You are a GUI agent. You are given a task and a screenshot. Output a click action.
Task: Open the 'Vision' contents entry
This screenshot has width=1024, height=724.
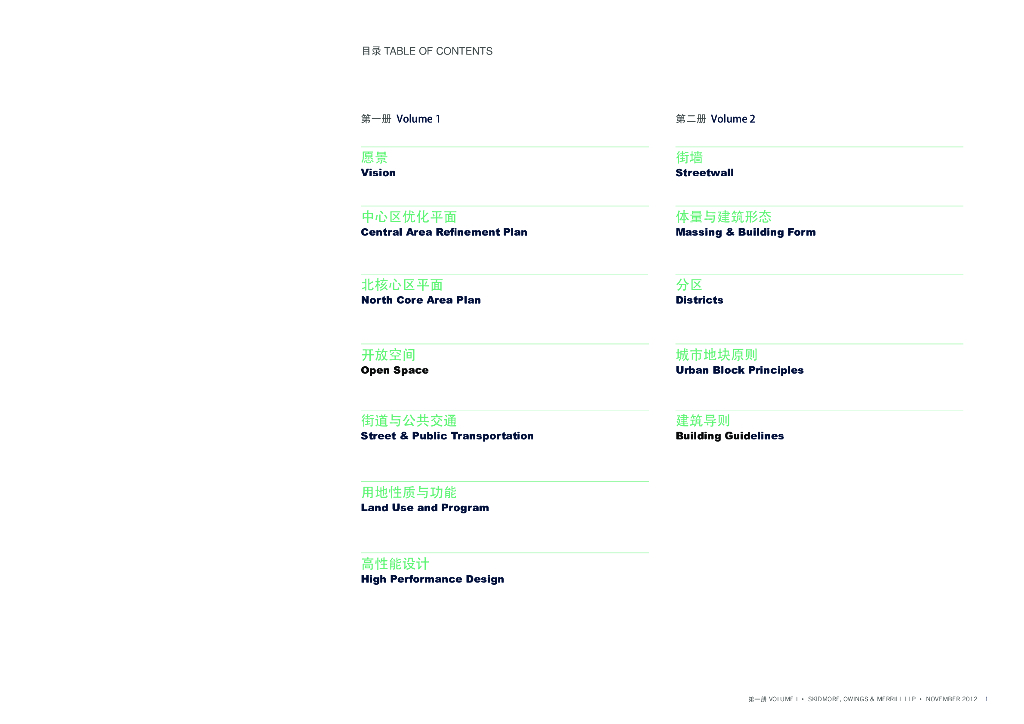click(x=378, y=173)
